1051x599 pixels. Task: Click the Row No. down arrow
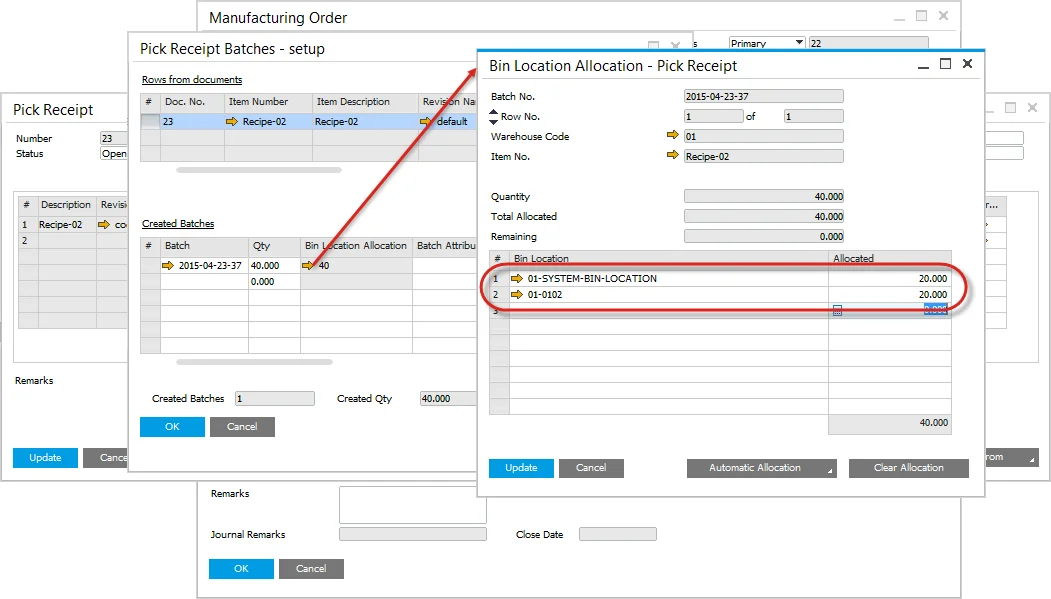[493, 121]
